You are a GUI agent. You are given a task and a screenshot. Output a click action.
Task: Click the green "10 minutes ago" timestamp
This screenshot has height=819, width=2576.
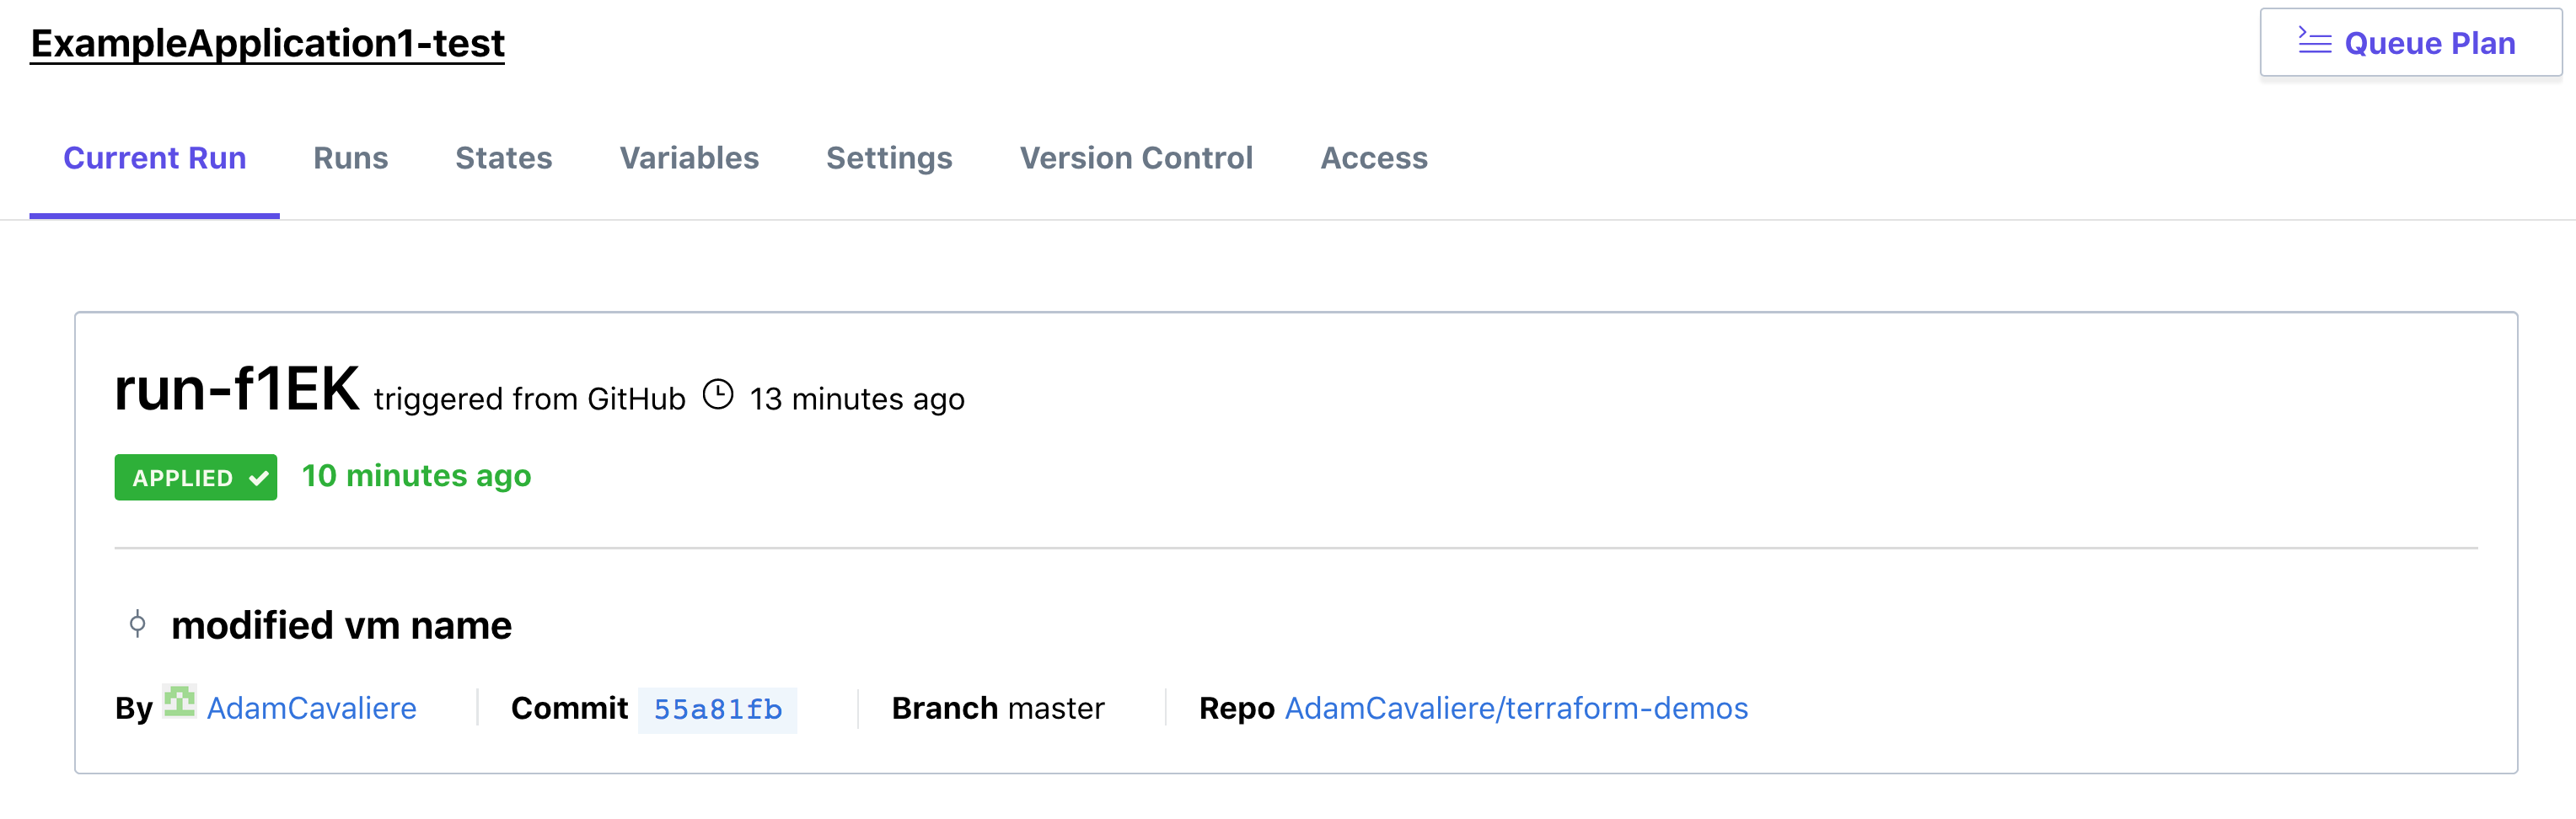click(x=417, y=476)
